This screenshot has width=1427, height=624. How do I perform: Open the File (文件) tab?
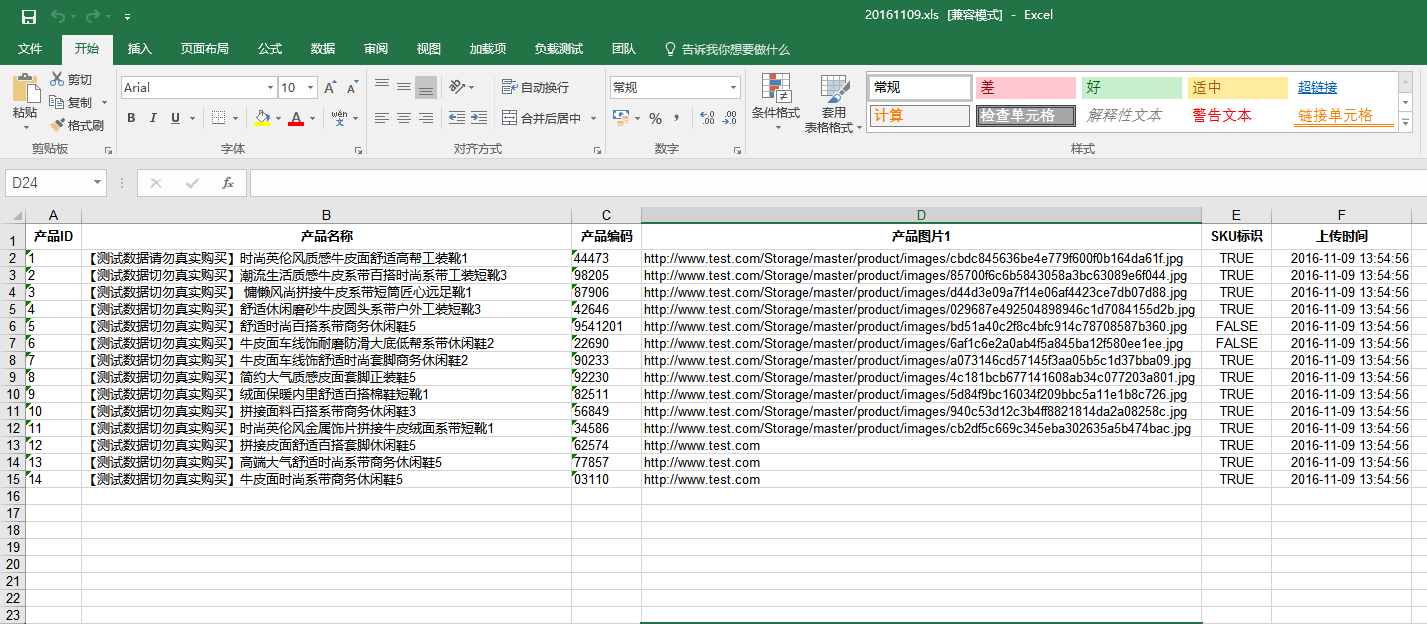pyautogui.click(x=30, y=49)
